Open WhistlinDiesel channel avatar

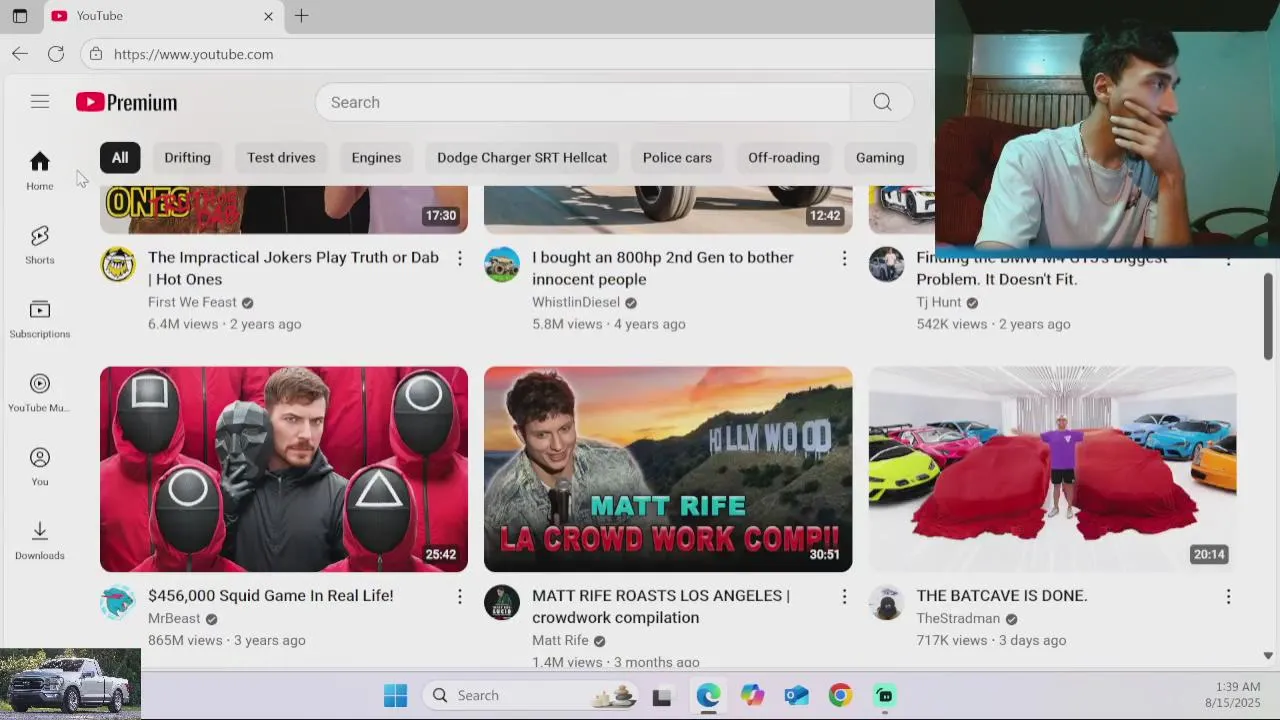point(502,264)
